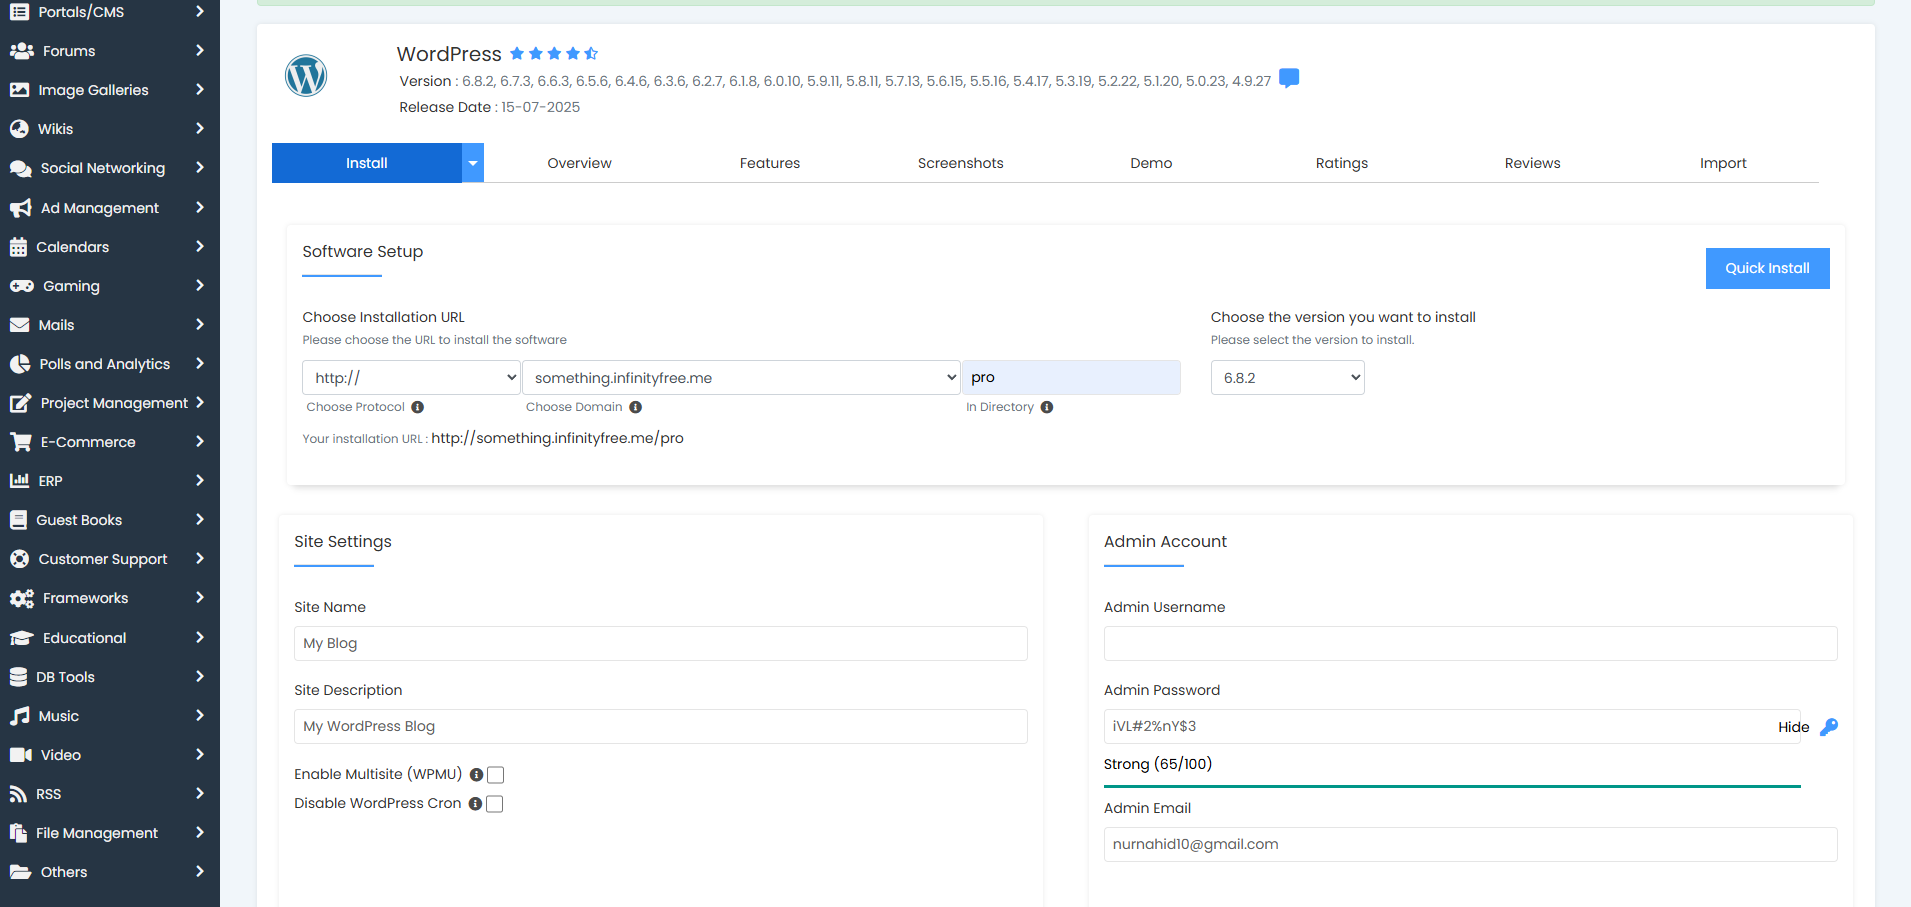Click the key icon to generate password
The height and width of the screenshot is (907, 1911).
click(x=1828, y=727)
